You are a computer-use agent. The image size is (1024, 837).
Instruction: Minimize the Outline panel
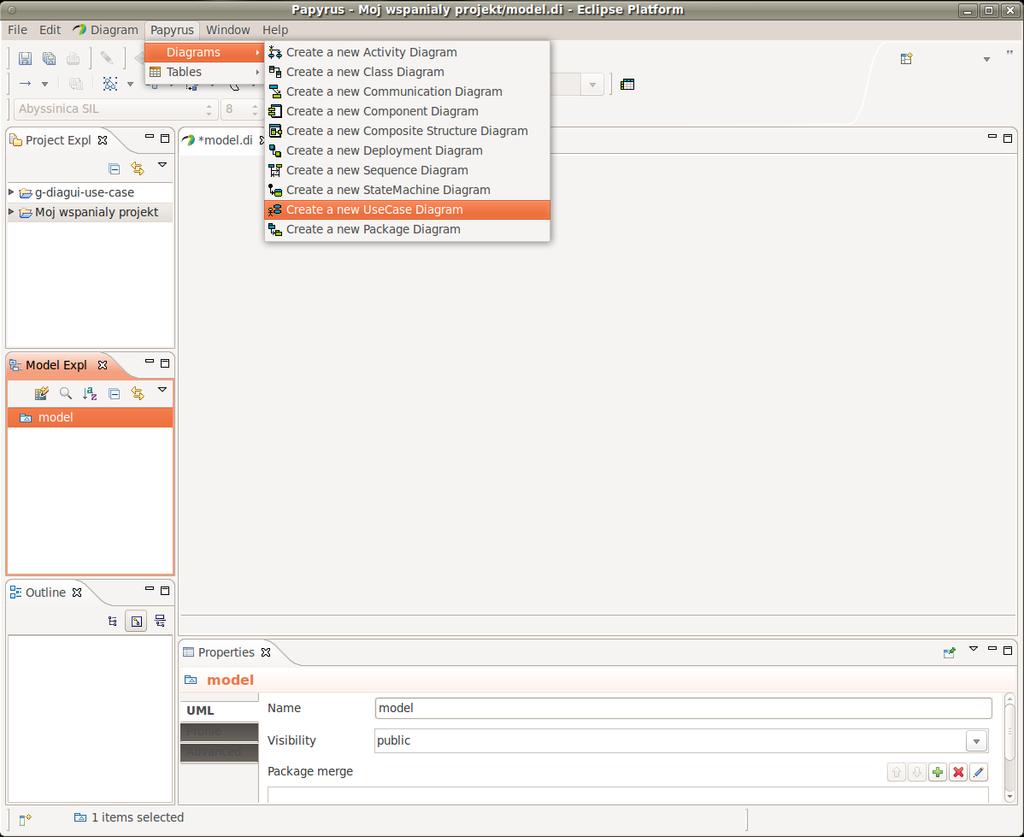tap(150, 590)
